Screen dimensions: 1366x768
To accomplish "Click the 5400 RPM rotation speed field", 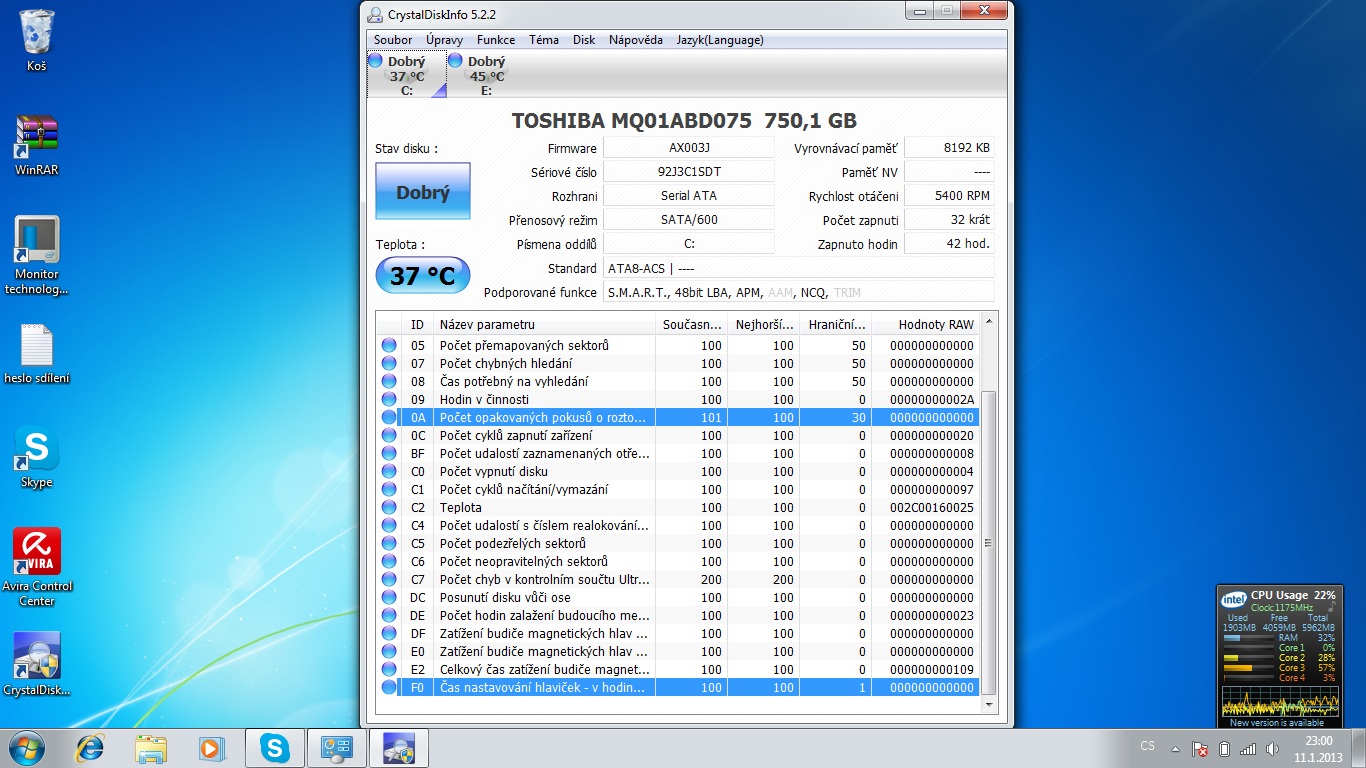I will [x=949, y=196].
